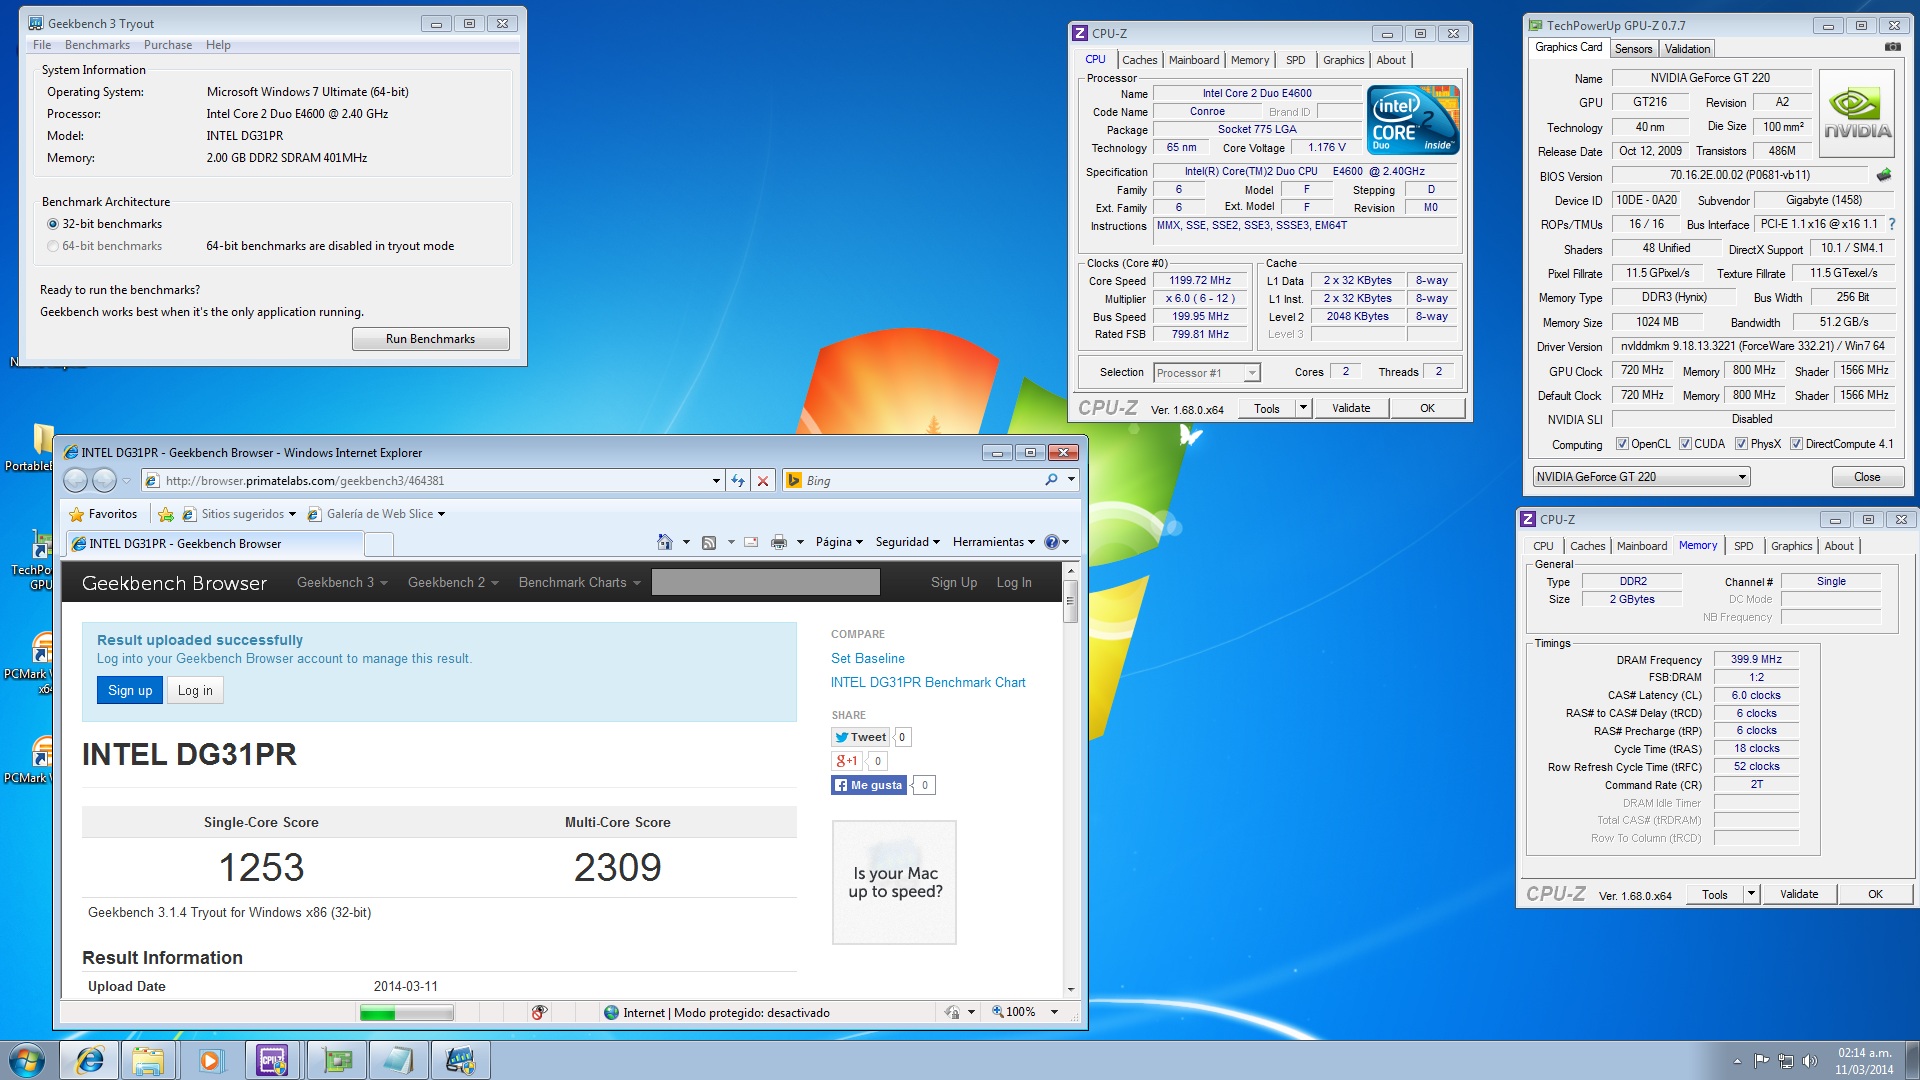Click the Intel Core 2 Duo logo in CPU-Z
This screenshot has height=1080, width=1920.
1413,120
